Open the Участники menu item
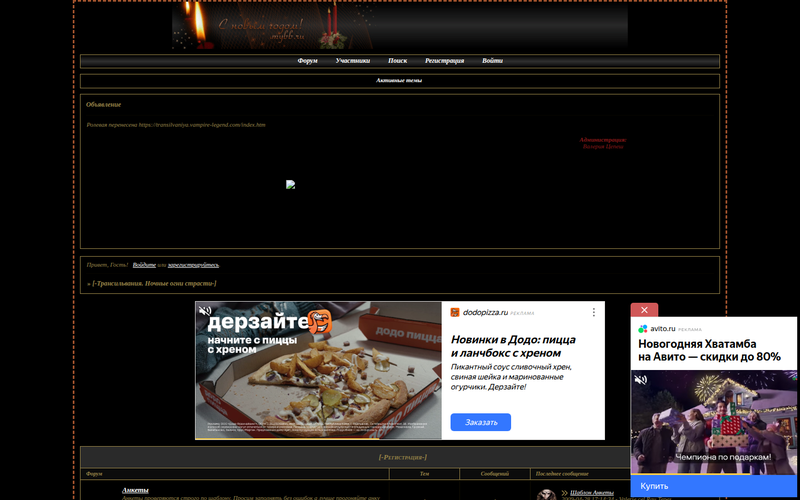 (353, 61)
